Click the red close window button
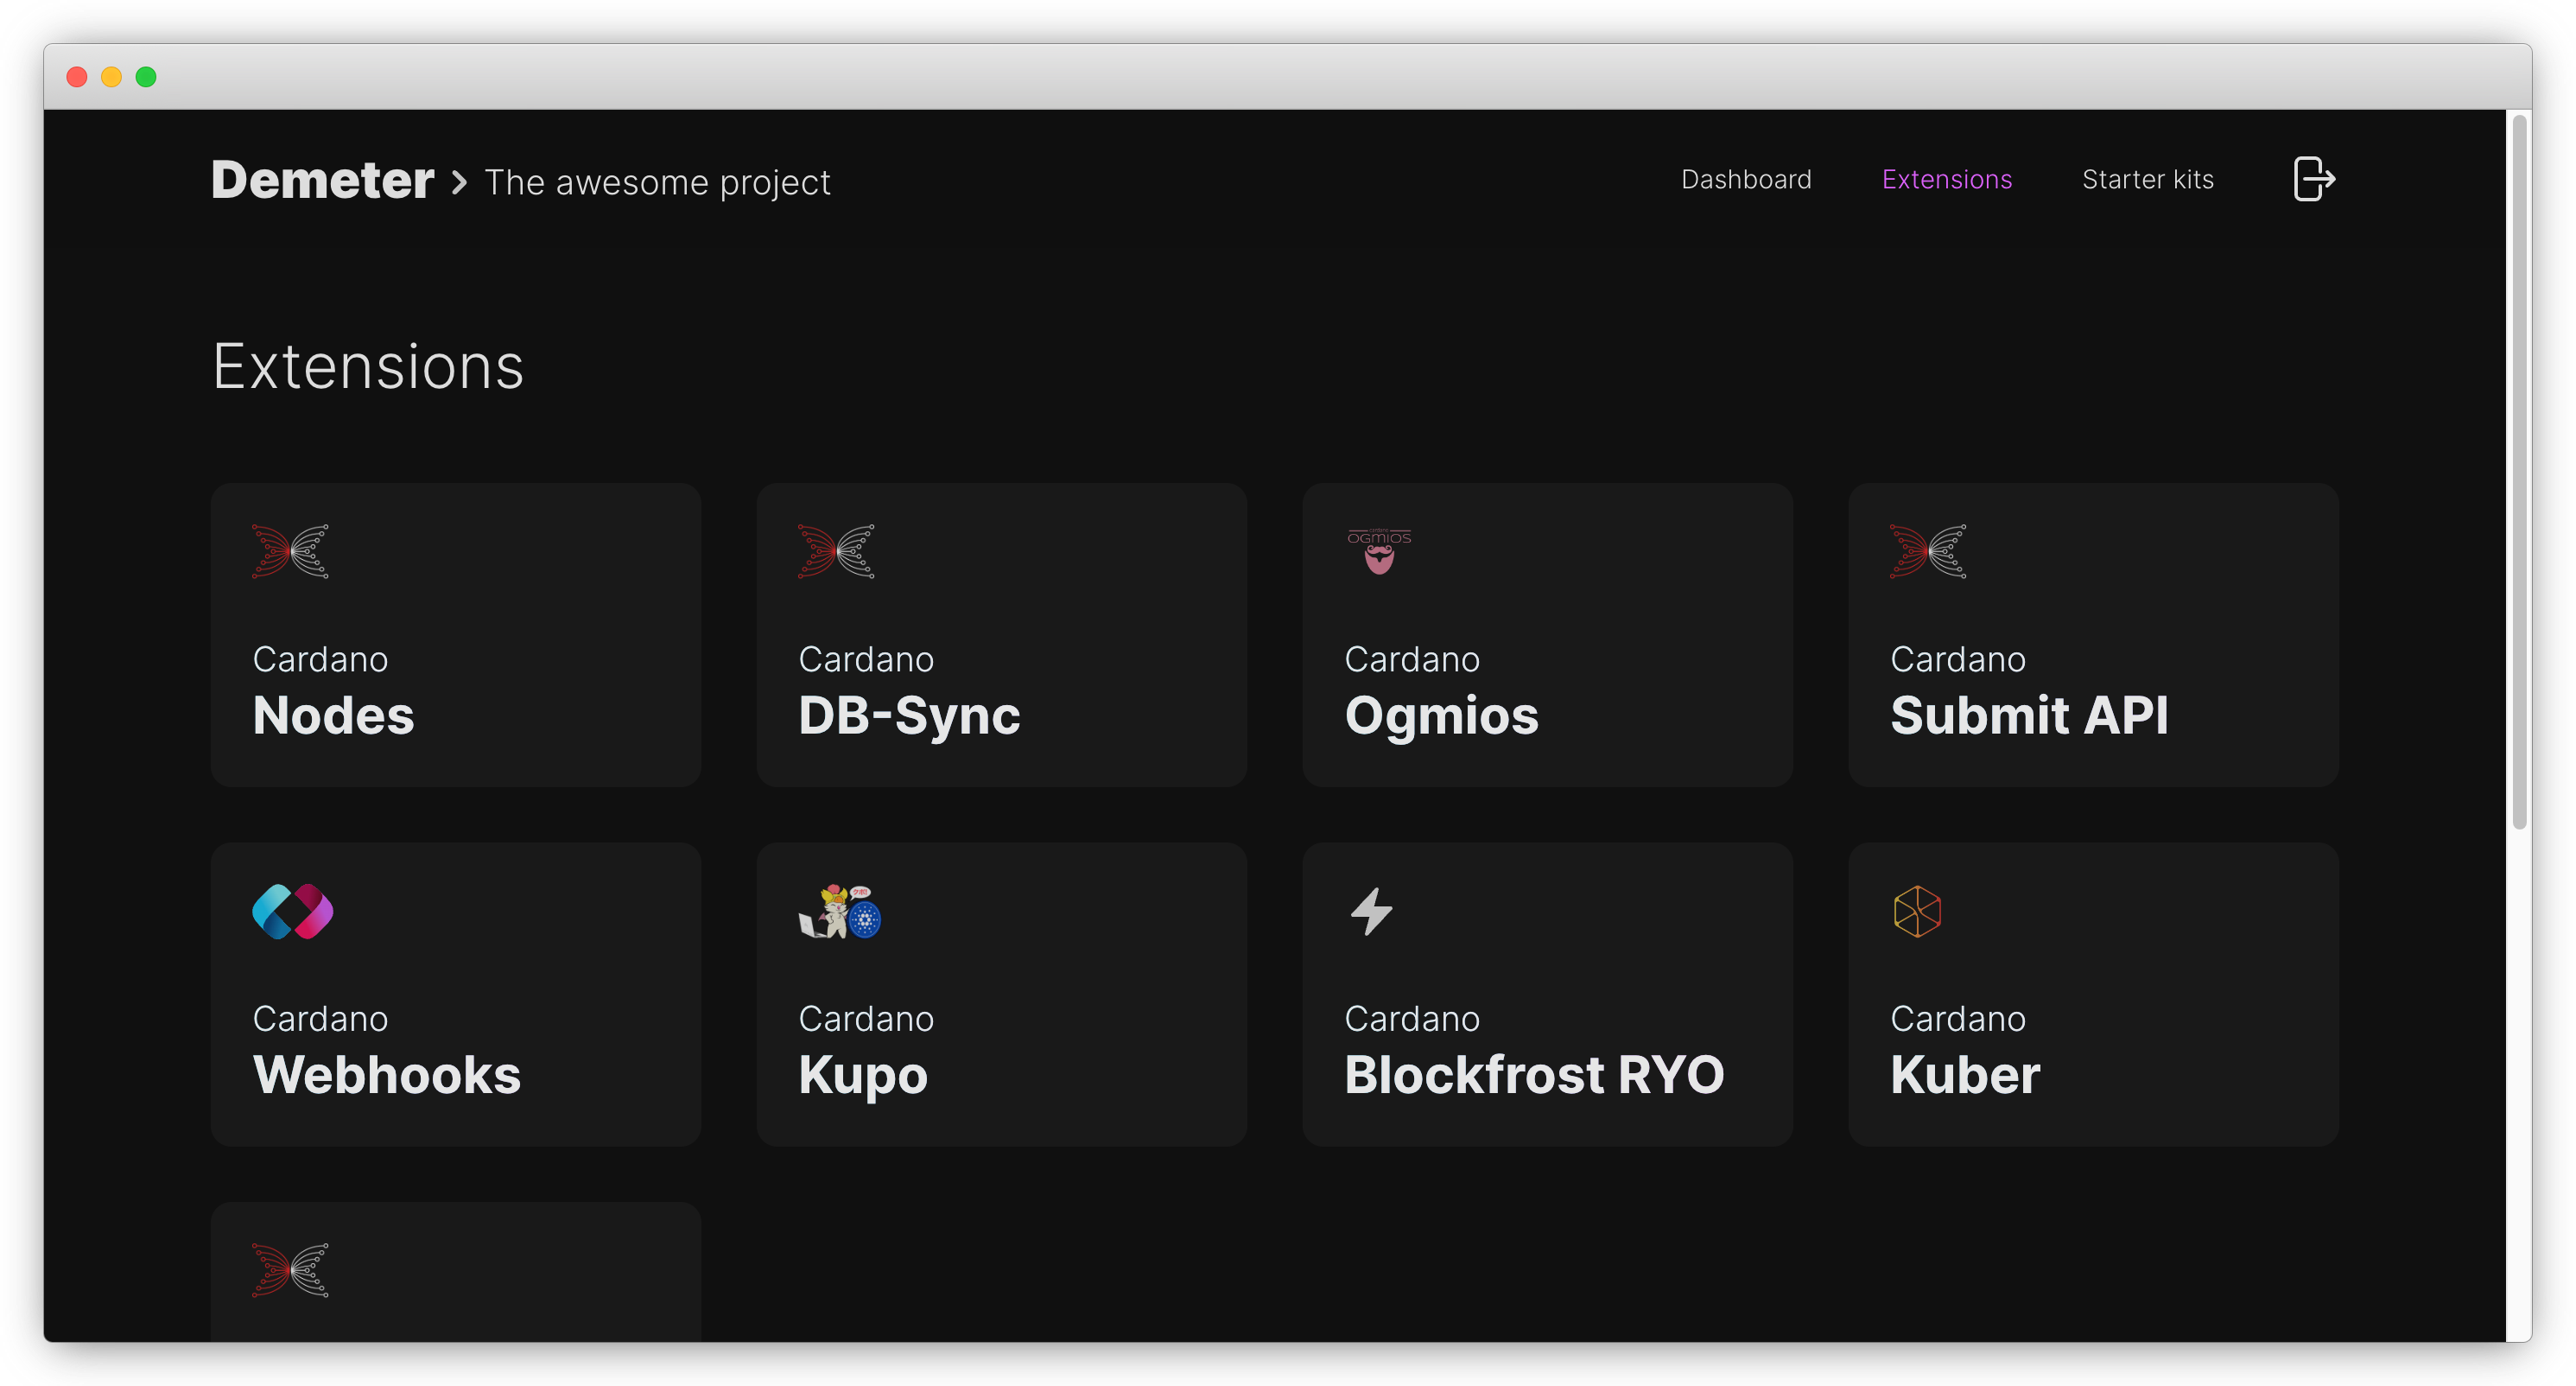This screenshot has height=1386, width=2576. click(x=77, y=77)
